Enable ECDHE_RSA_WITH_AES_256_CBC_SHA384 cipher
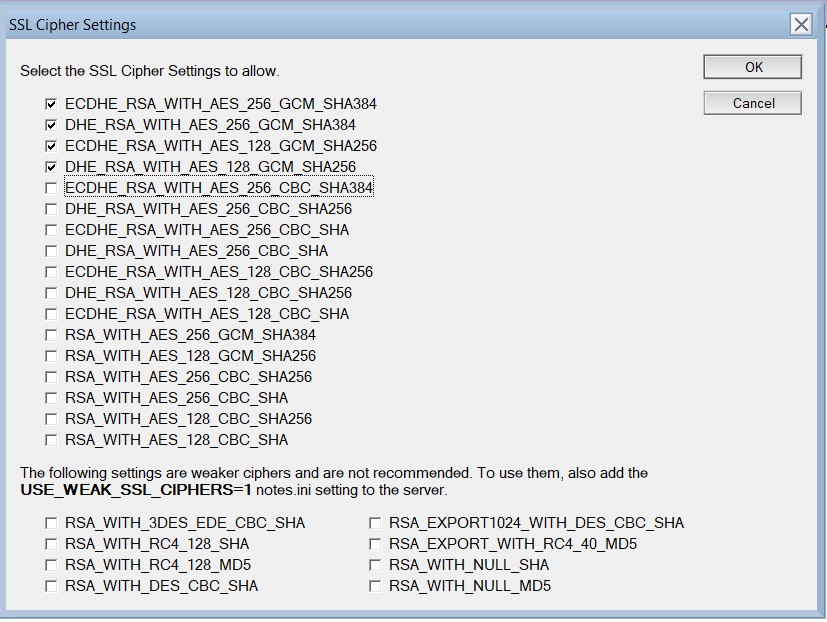Screen dimensions: 827x622 (x=51, y=188)
